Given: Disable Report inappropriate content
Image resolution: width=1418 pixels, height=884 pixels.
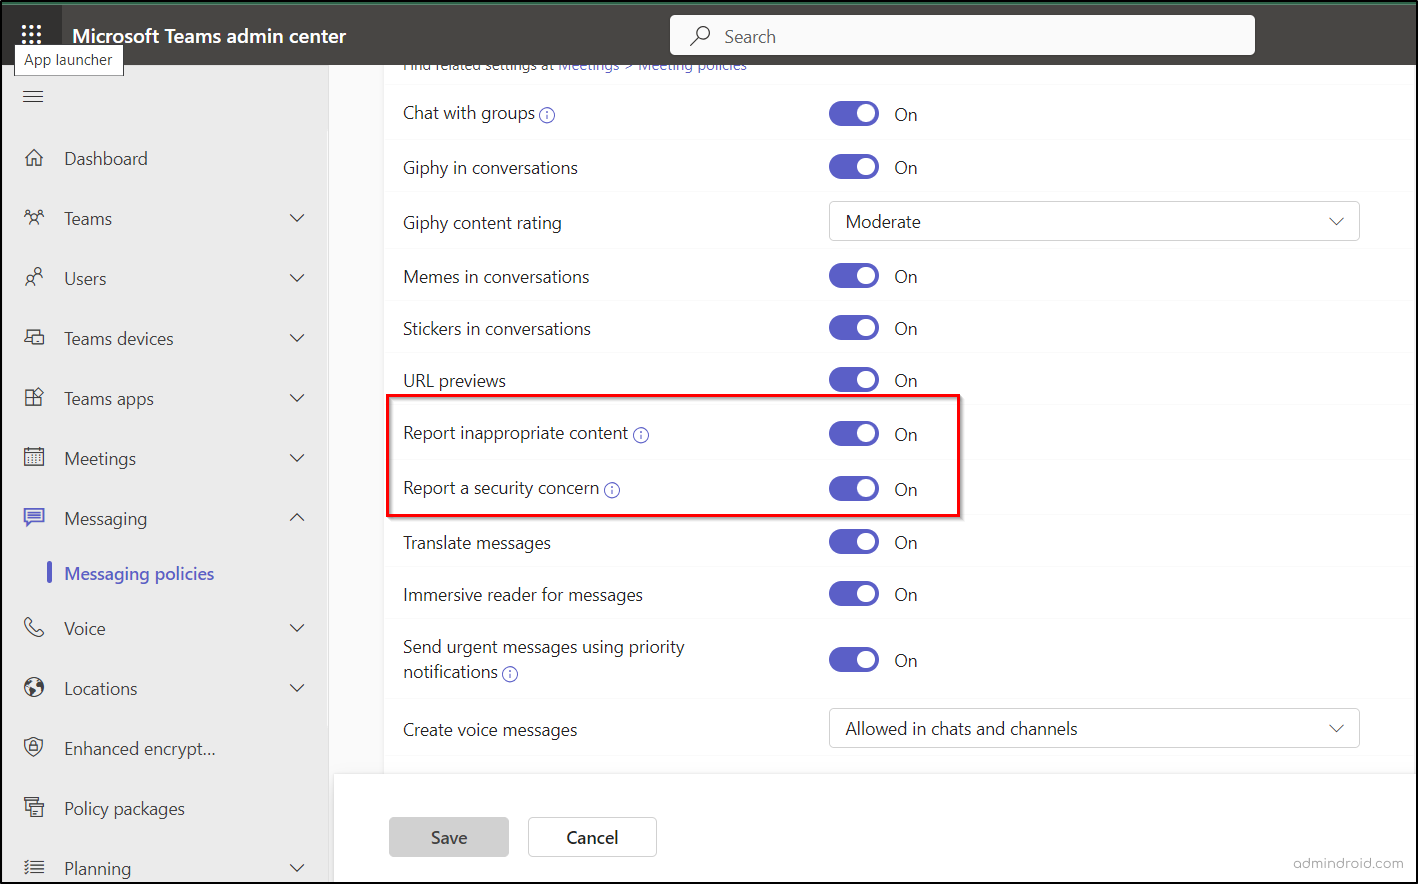Looking at the screenshot, I should [x=853, y=433].
